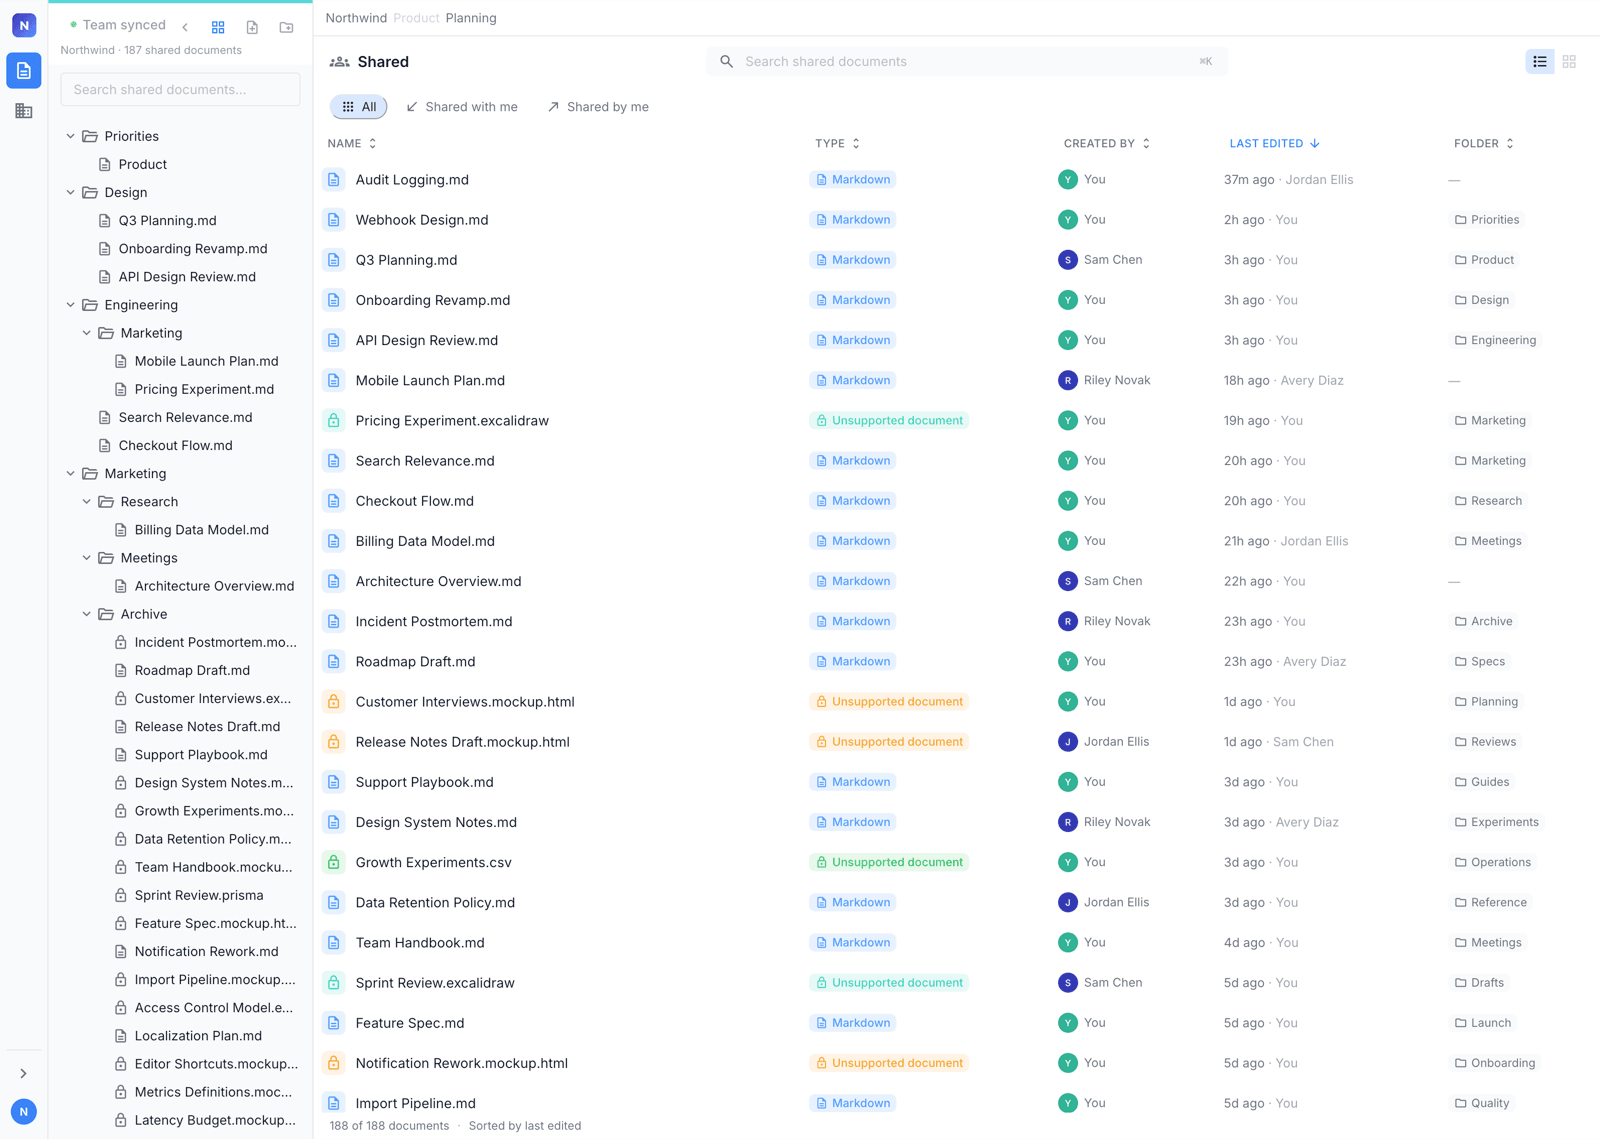This screenshot has width=1600, height=1139.
Task: Click the grid layout icon beside Team synced
Action: [x=218, y=27]
